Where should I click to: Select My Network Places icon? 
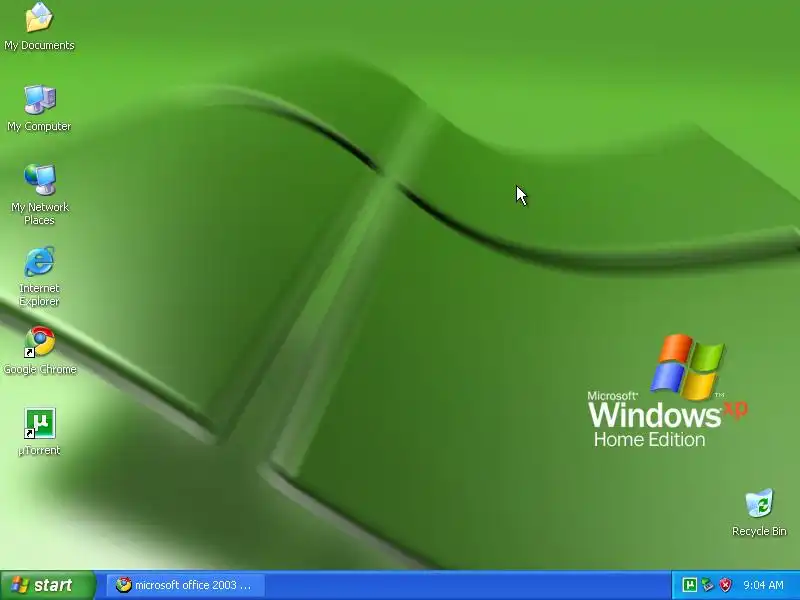coord(39,180)
